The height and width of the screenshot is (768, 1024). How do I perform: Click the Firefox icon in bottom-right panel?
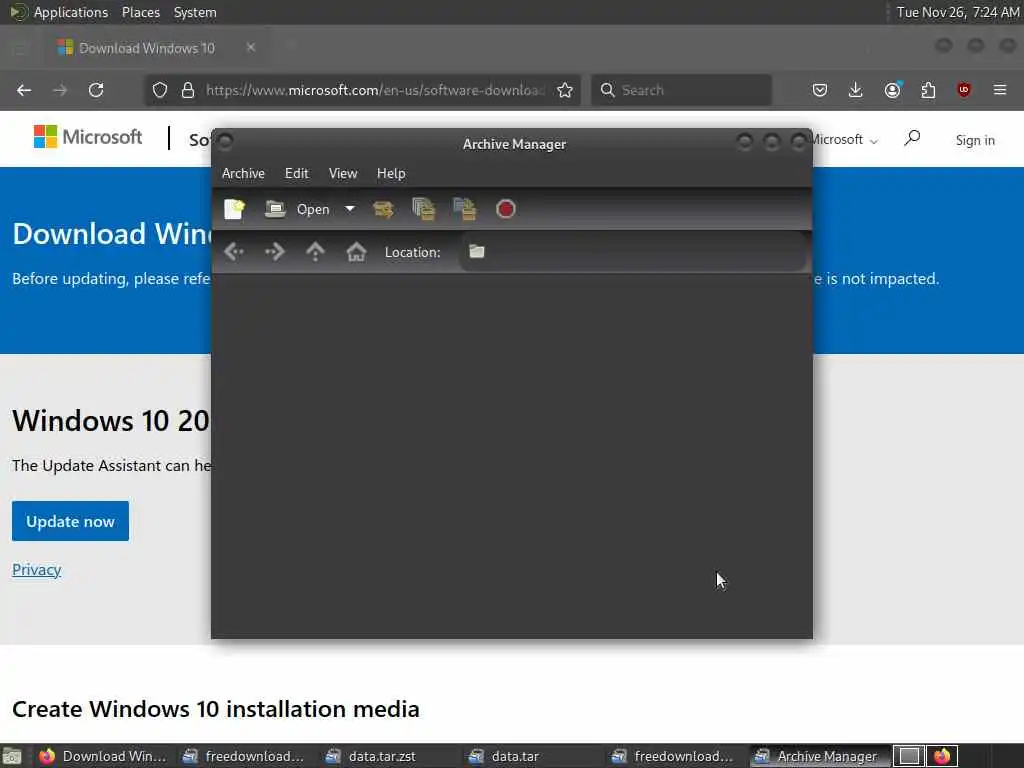coord(942,756)
